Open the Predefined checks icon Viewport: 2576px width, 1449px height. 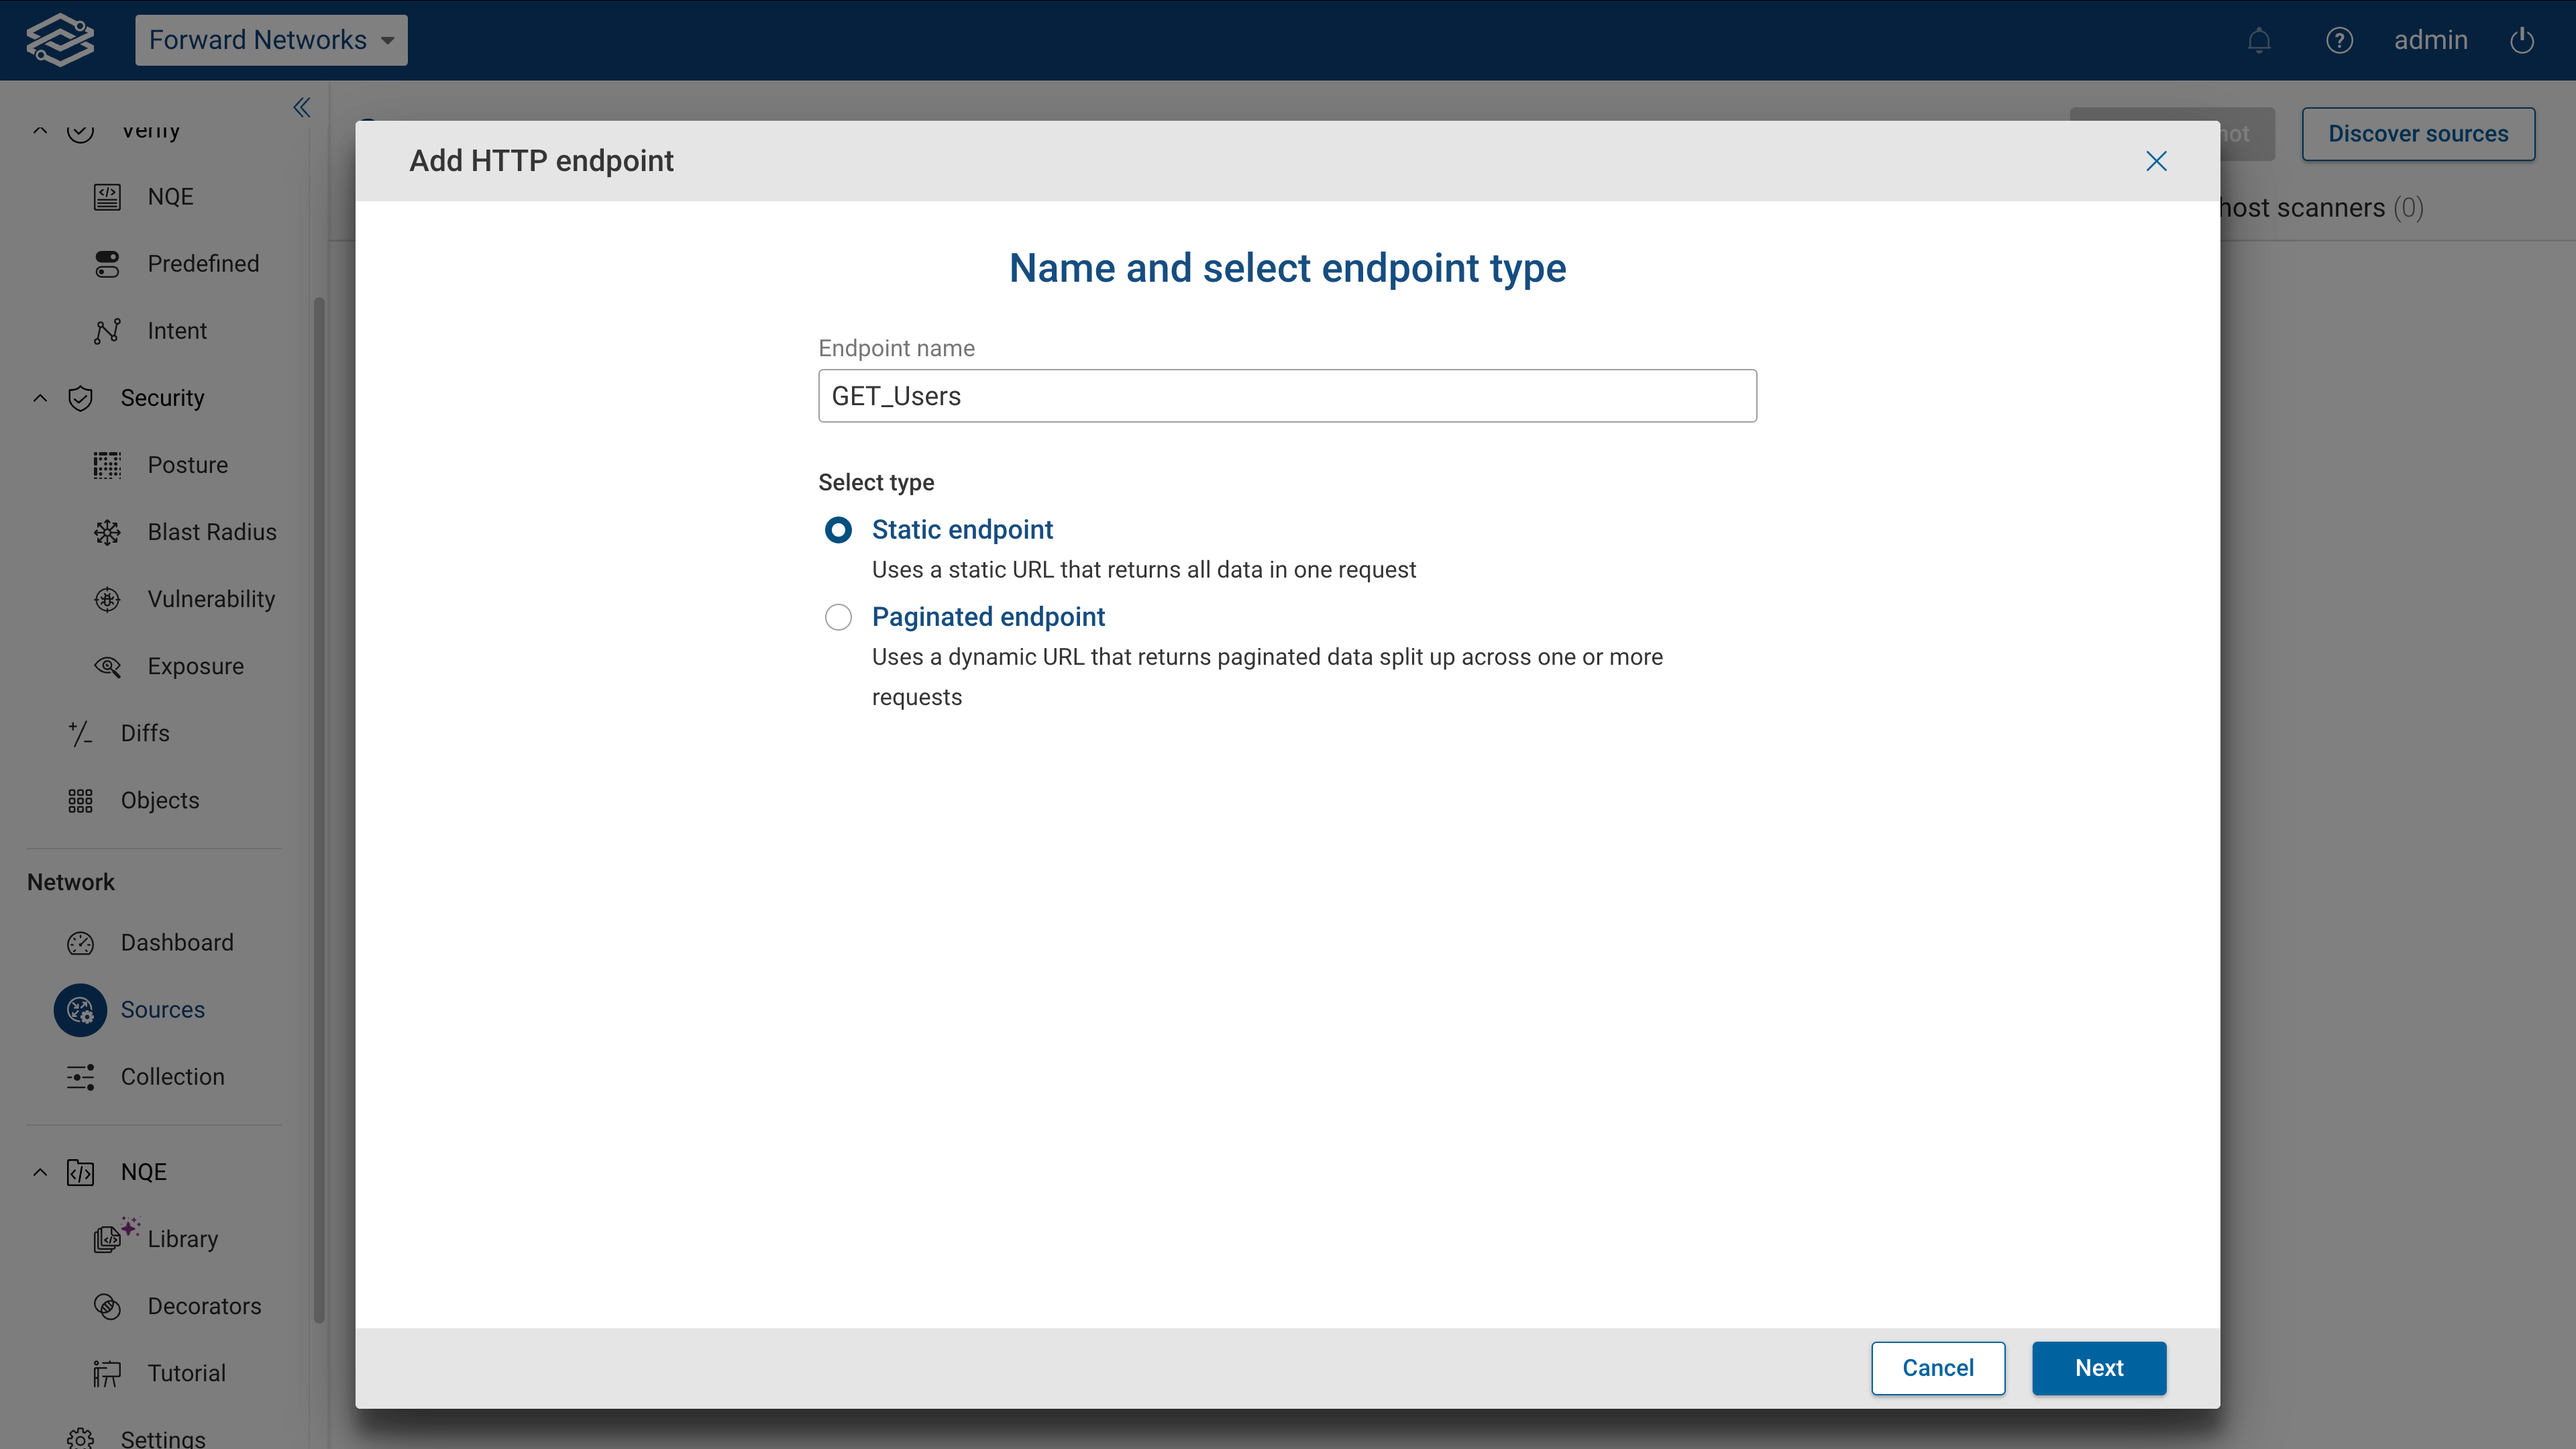tap(107, 263)
